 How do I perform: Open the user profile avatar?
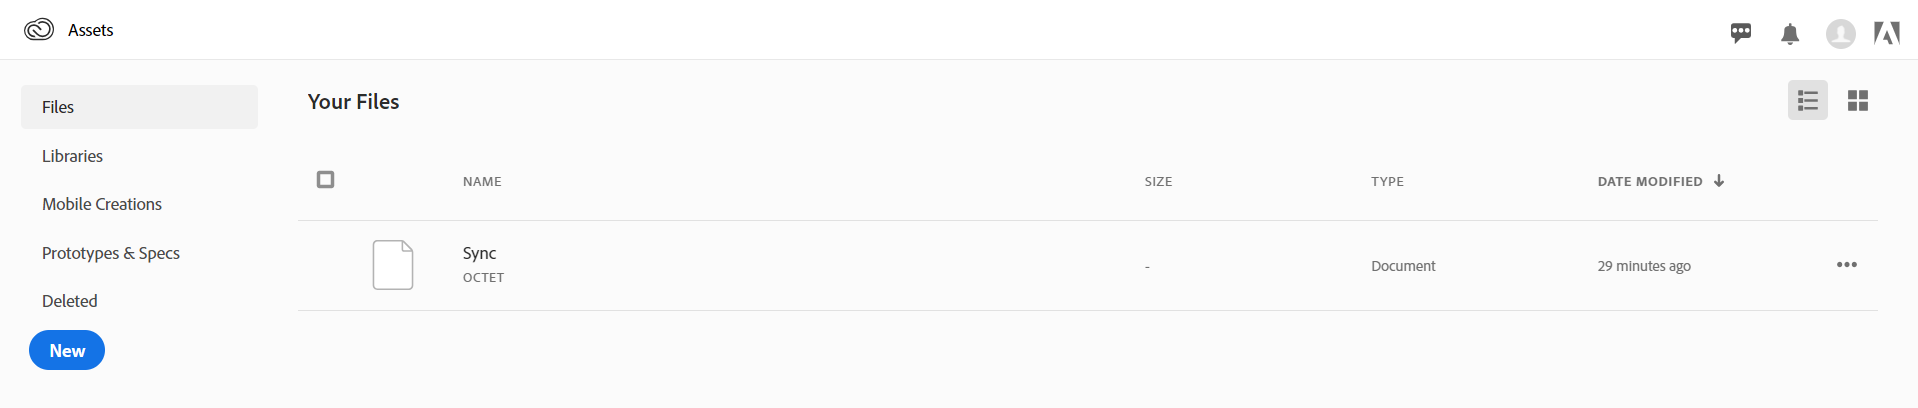click(1840, 34)
